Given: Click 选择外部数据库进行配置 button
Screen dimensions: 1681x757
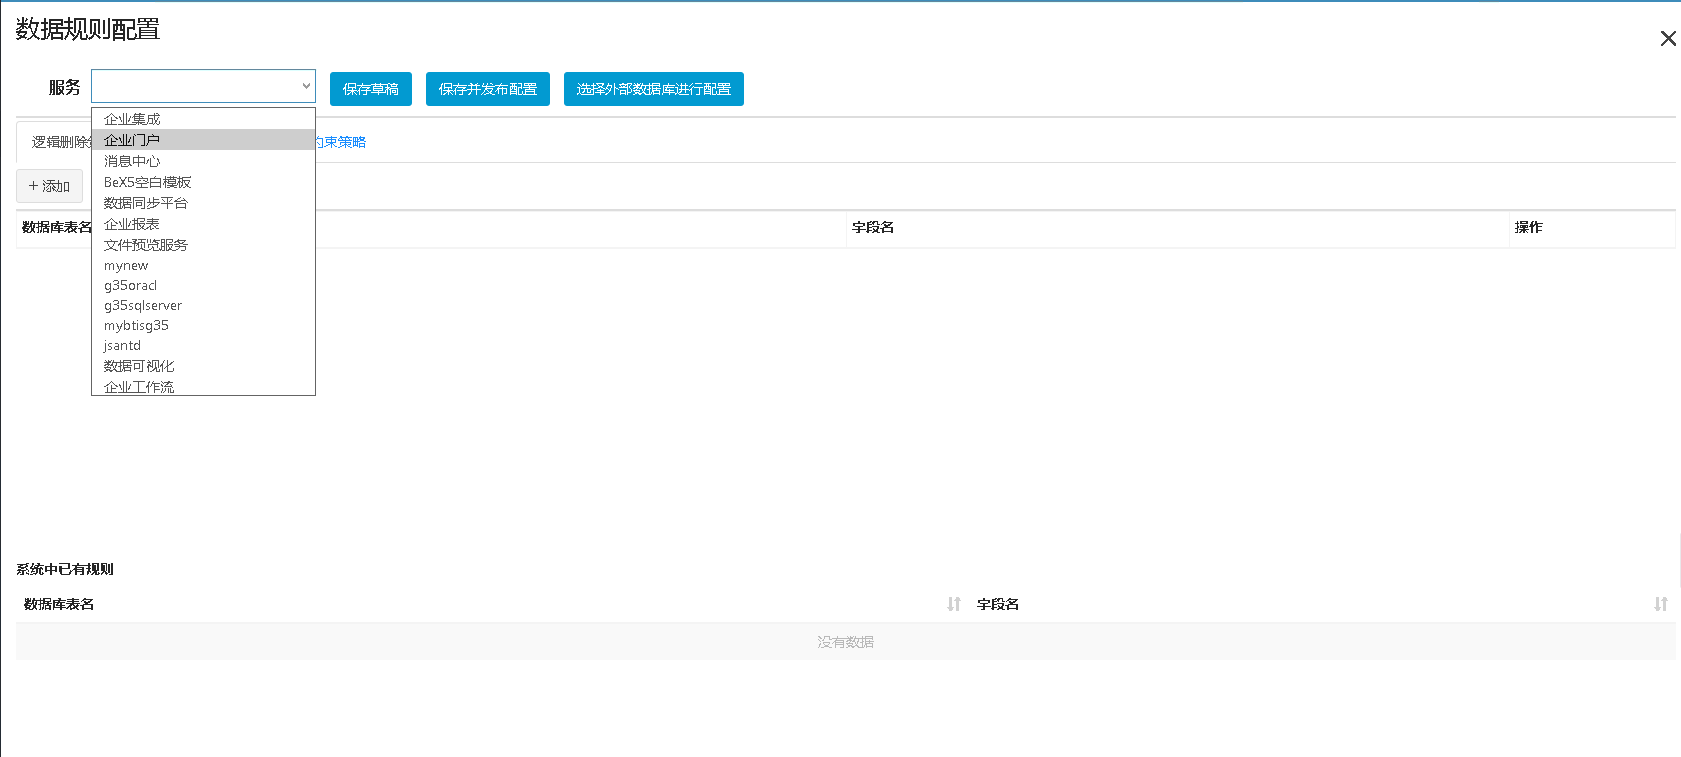Looking at the screenshot, I should 653,89.
